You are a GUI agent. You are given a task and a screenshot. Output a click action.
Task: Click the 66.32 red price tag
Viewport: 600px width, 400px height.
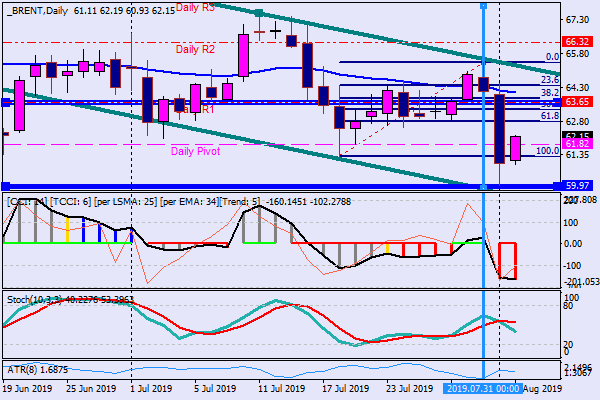coord(579,42)
